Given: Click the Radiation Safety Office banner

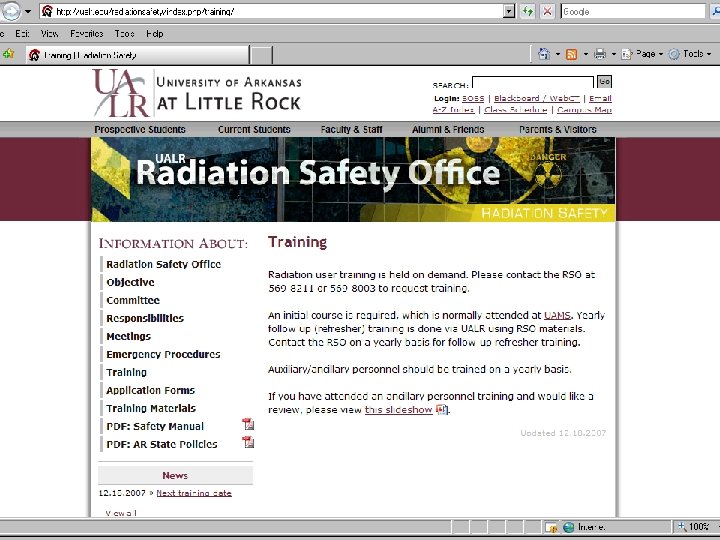Looking at the screenshot, I should [353, 179].
